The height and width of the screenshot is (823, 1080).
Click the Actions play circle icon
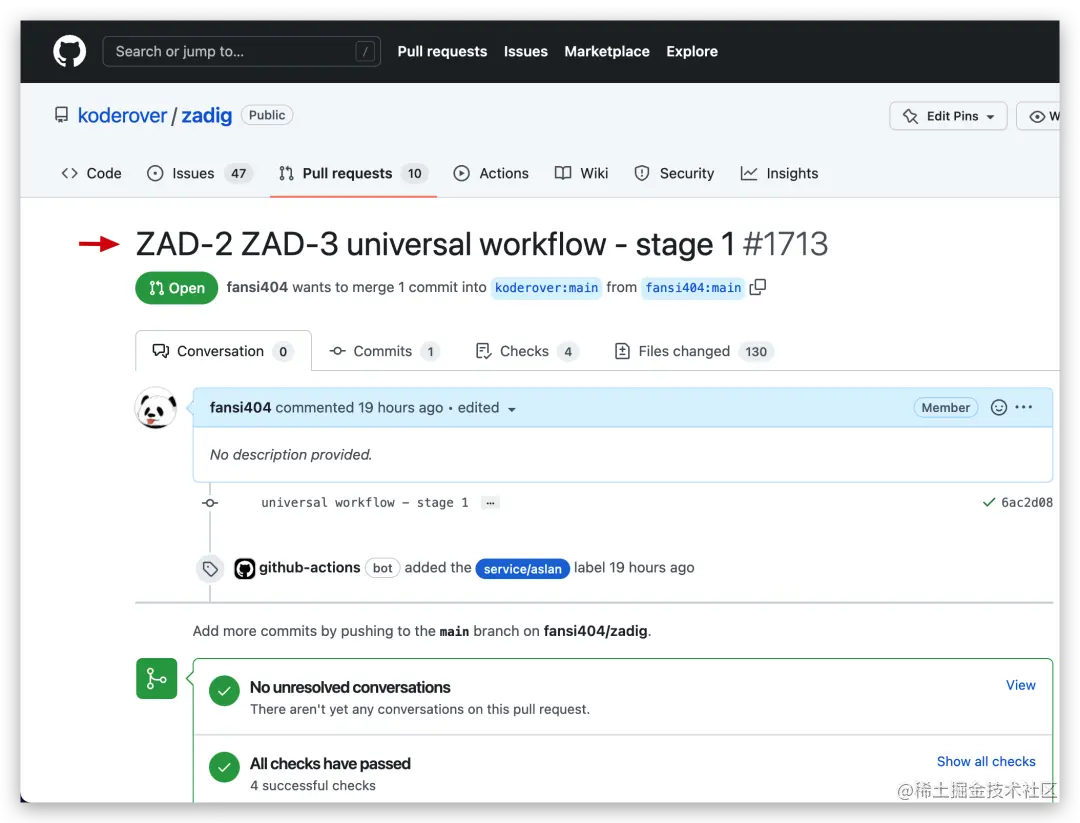tap(461, 174)
